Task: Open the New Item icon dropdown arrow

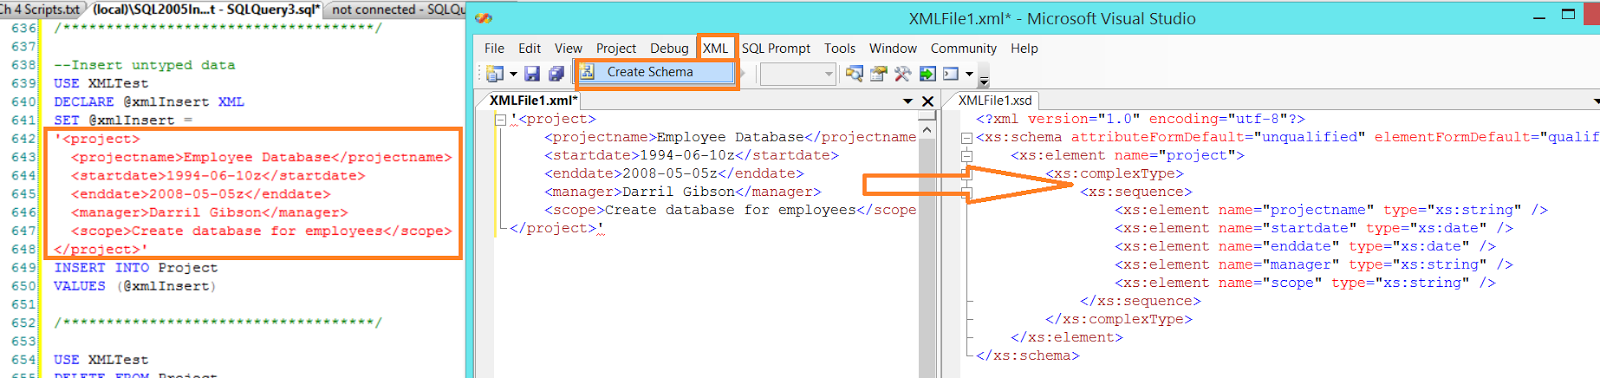Action: pyautogui.click(x=513, y=74)
